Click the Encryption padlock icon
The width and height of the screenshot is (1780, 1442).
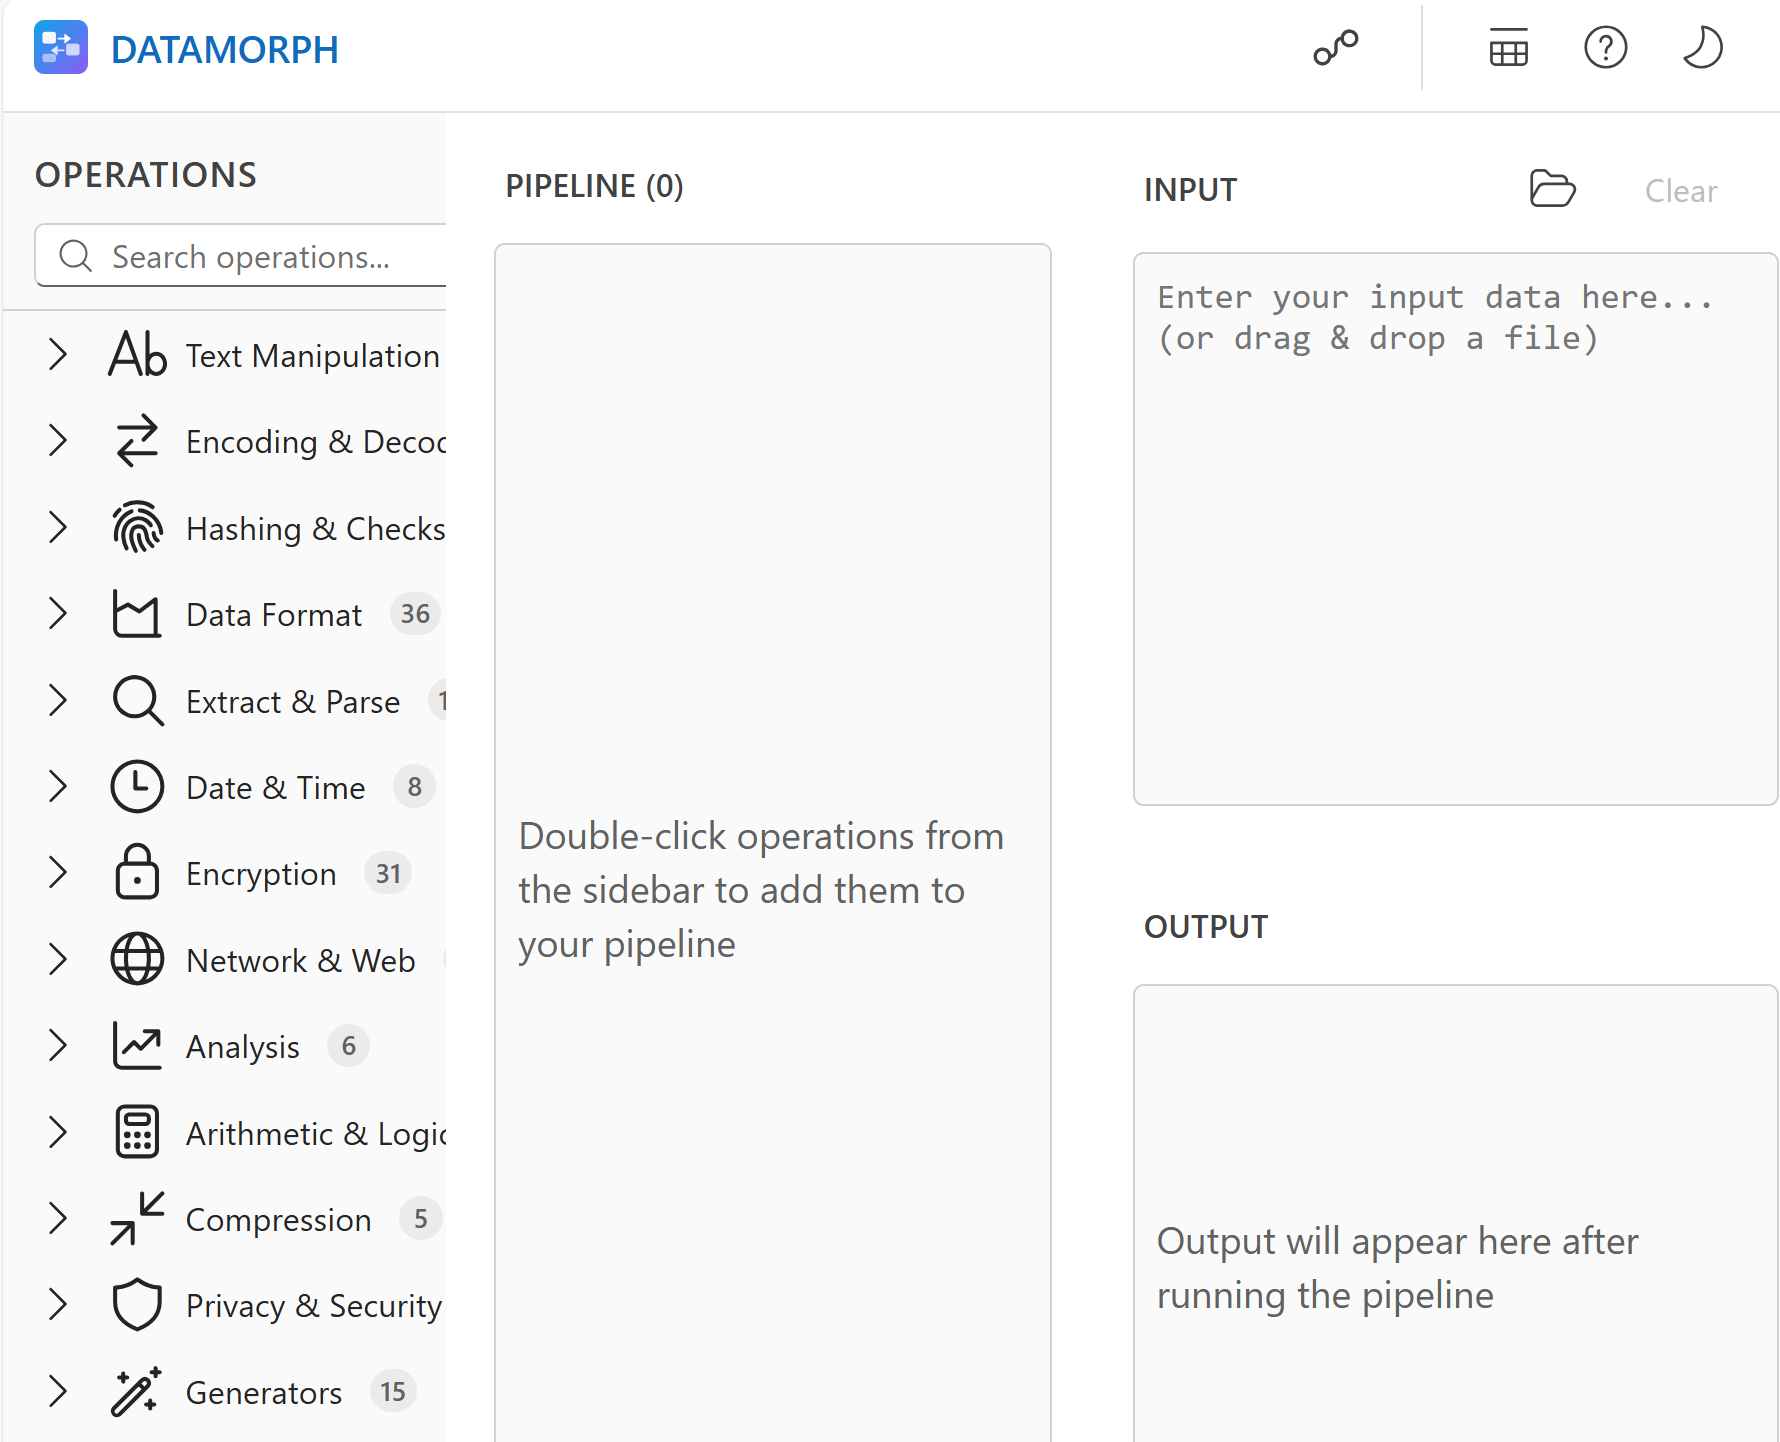point(137,873)
